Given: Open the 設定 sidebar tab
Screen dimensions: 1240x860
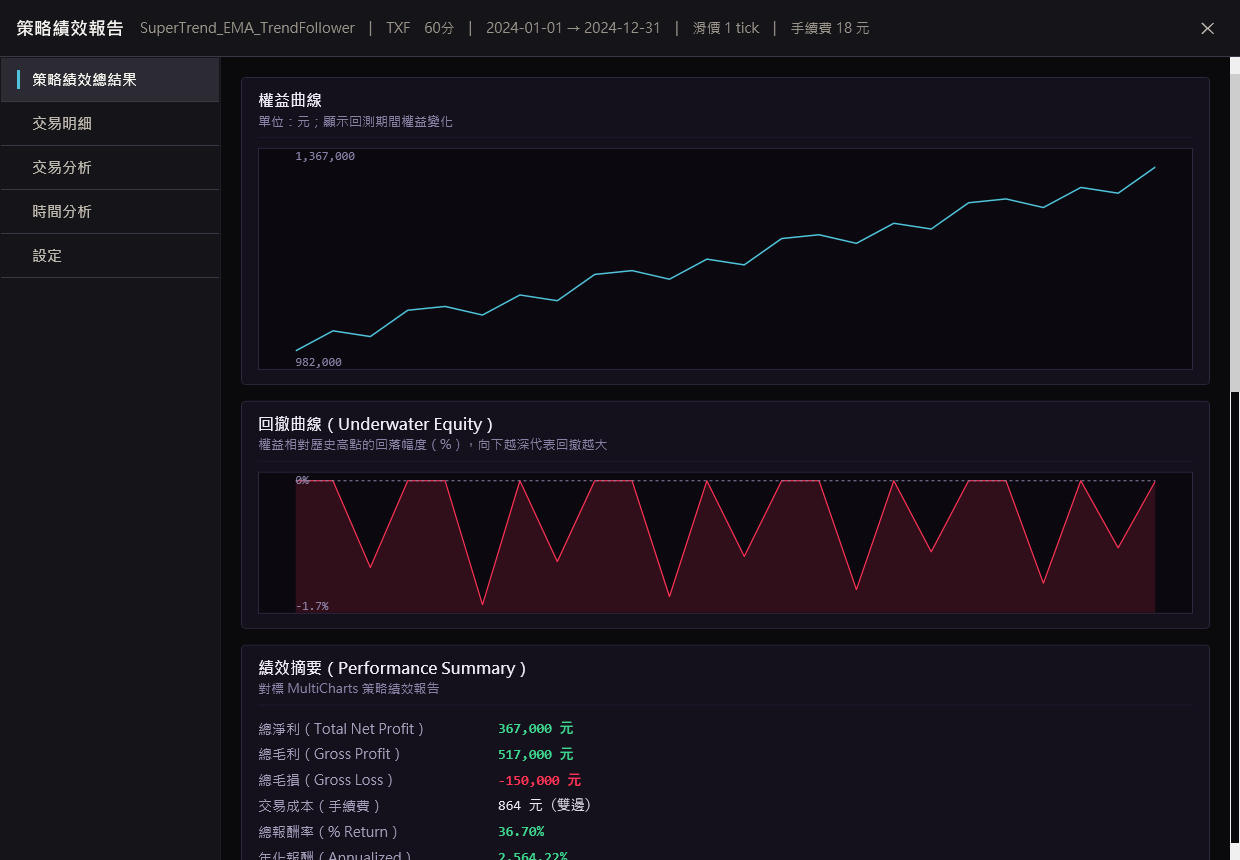Looking at the screenshot, I should [x=110, y=256].
